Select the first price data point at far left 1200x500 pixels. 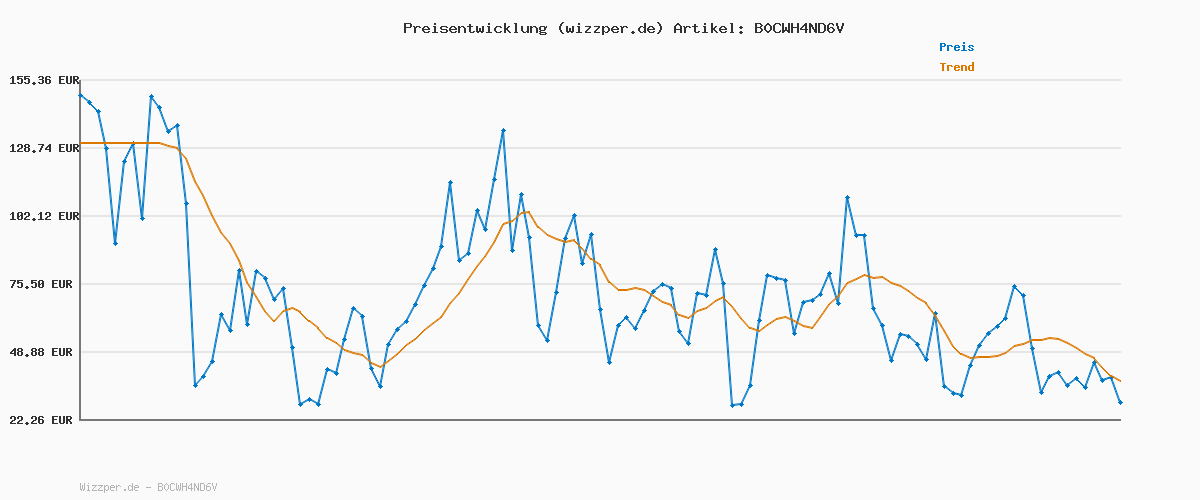point(80,95)
